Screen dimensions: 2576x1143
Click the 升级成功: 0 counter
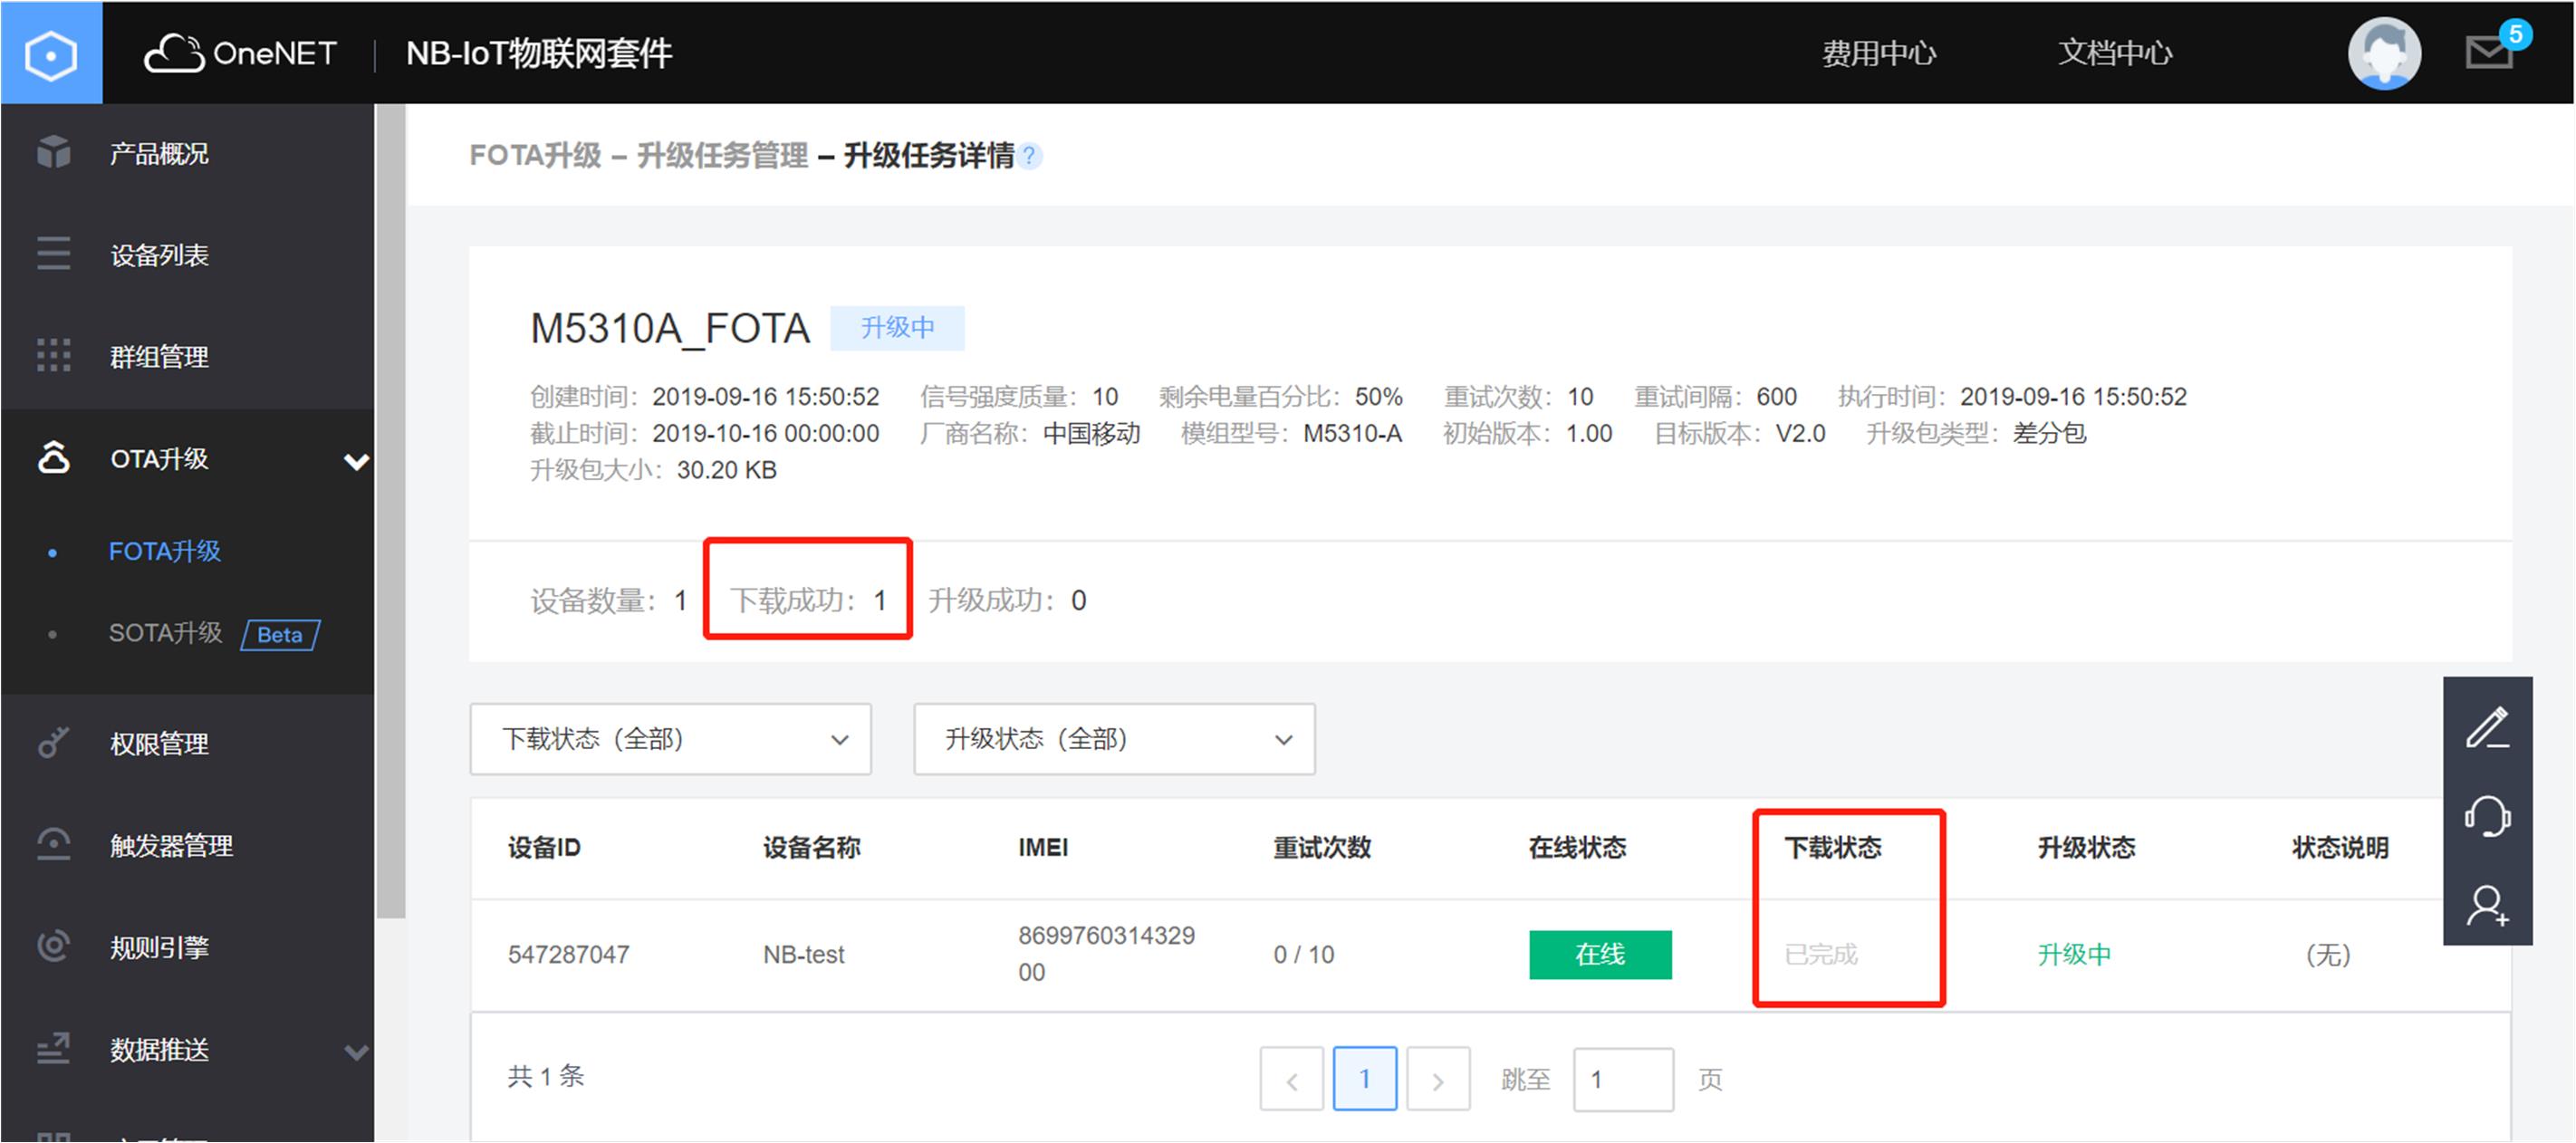point(1007,600)
